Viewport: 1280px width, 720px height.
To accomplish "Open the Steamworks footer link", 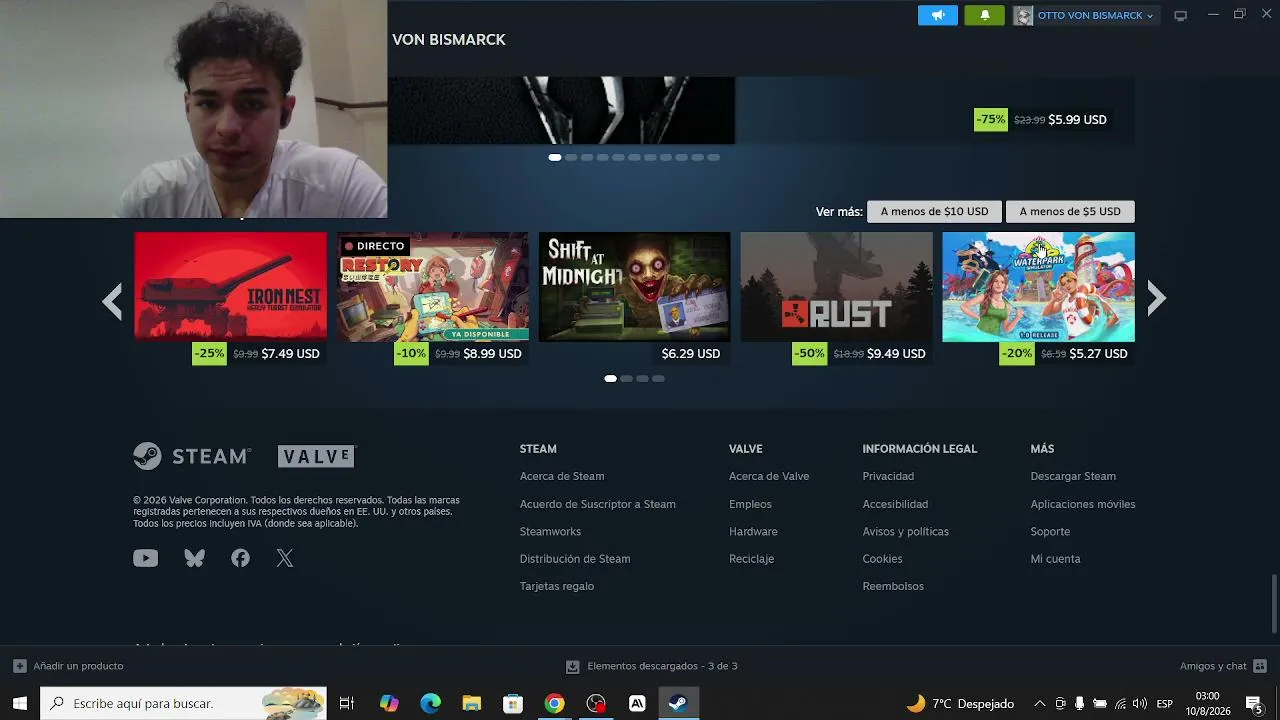I will pyautogui.click(x=550, y=532).
